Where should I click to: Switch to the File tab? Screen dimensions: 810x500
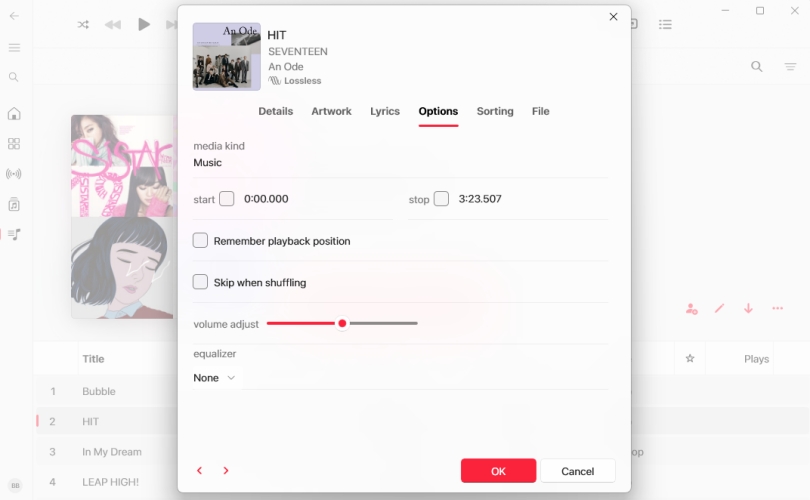point(540,111)
